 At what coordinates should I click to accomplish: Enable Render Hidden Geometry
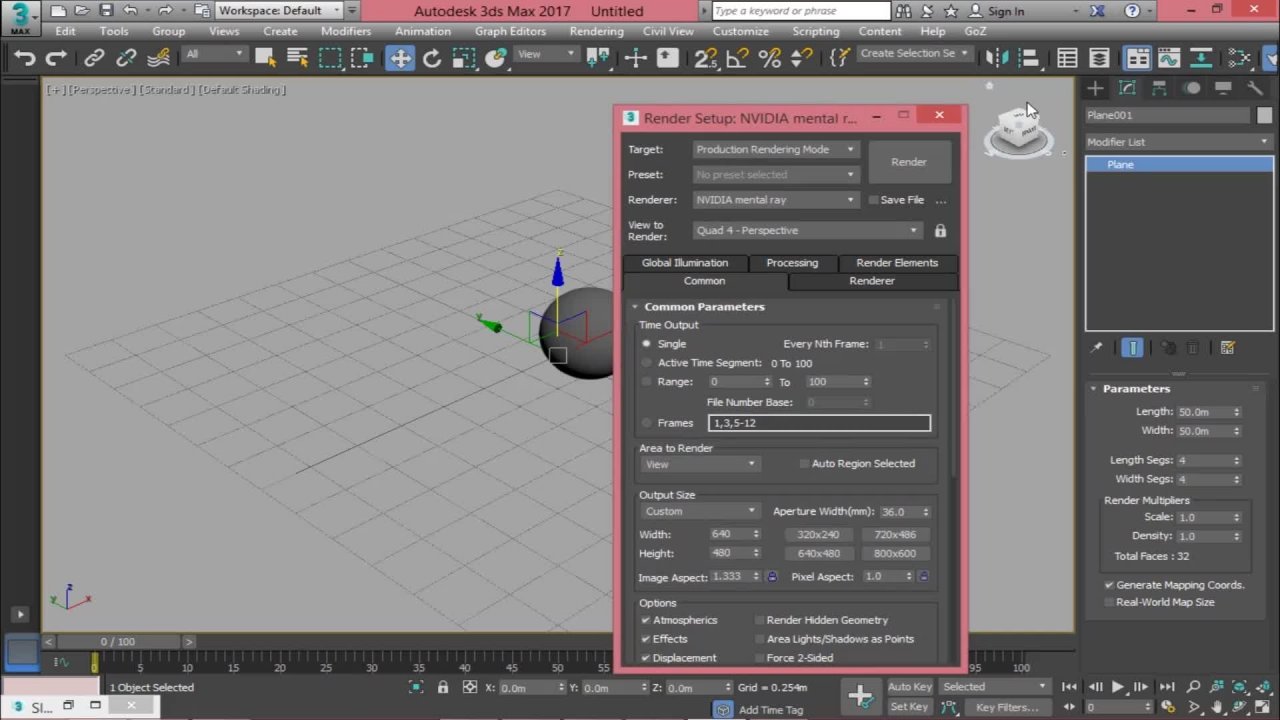(x=760, y=620)
